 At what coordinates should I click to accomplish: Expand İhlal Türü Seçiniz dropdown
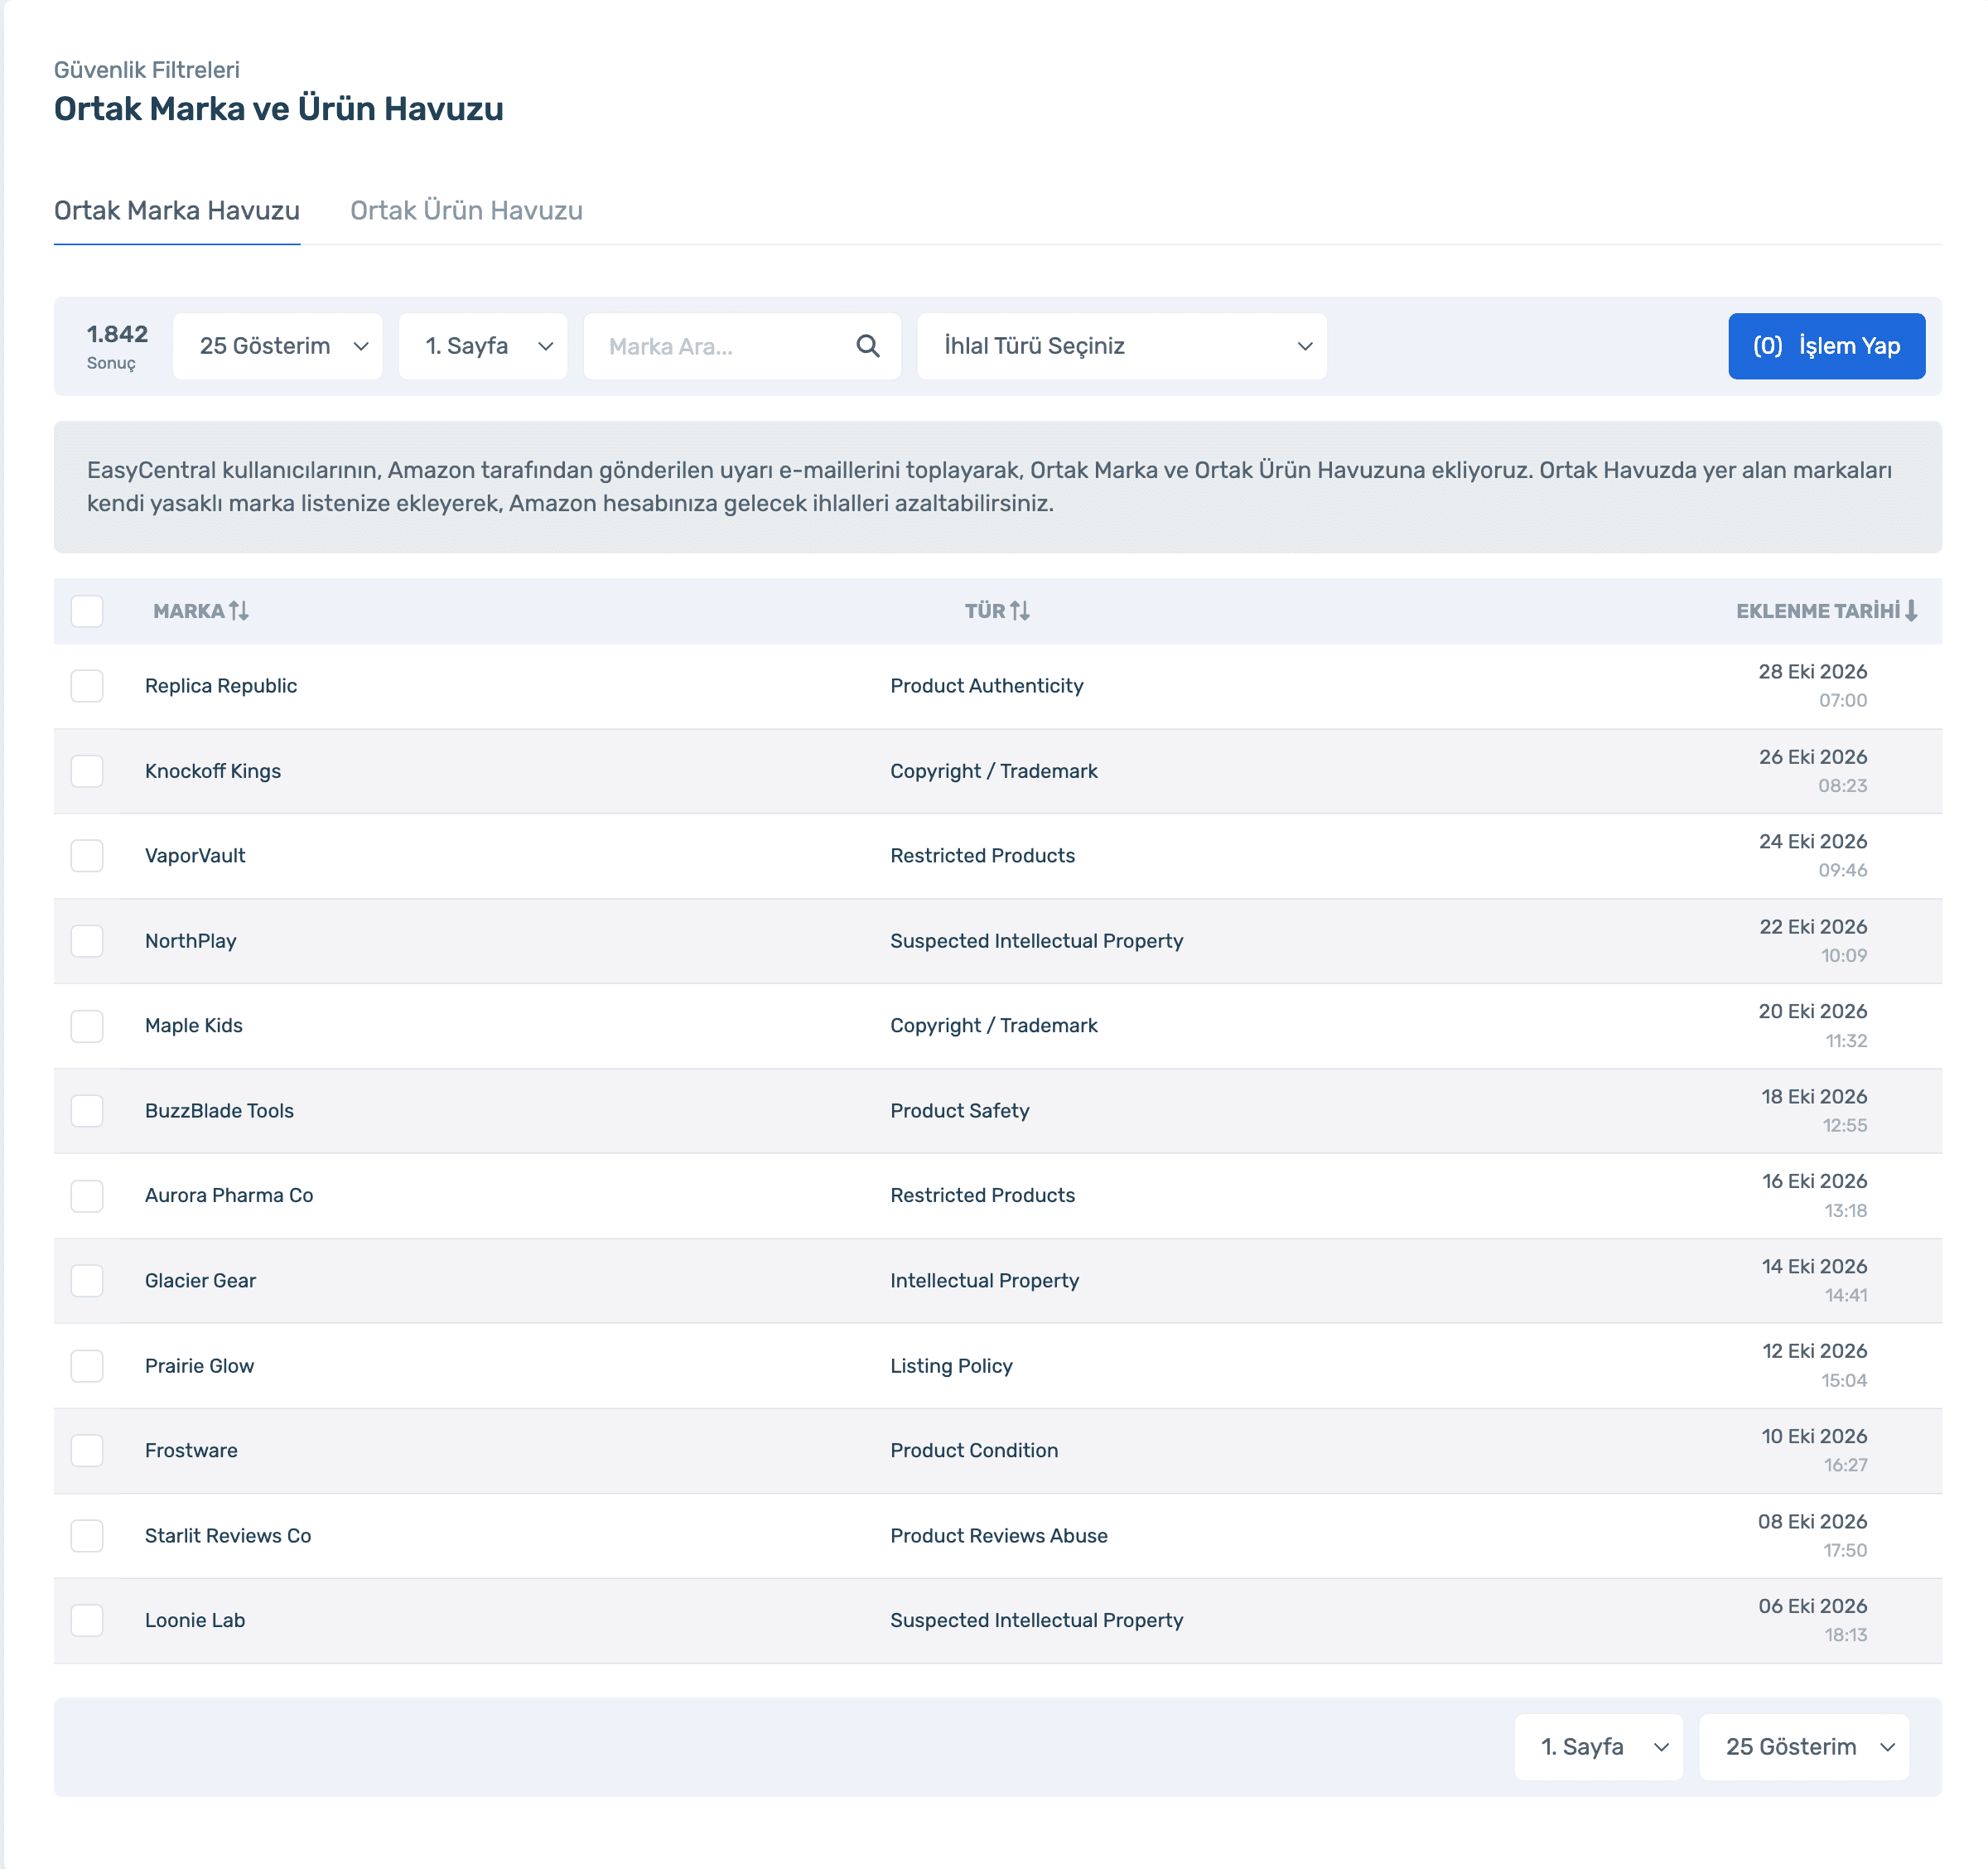1122,346
